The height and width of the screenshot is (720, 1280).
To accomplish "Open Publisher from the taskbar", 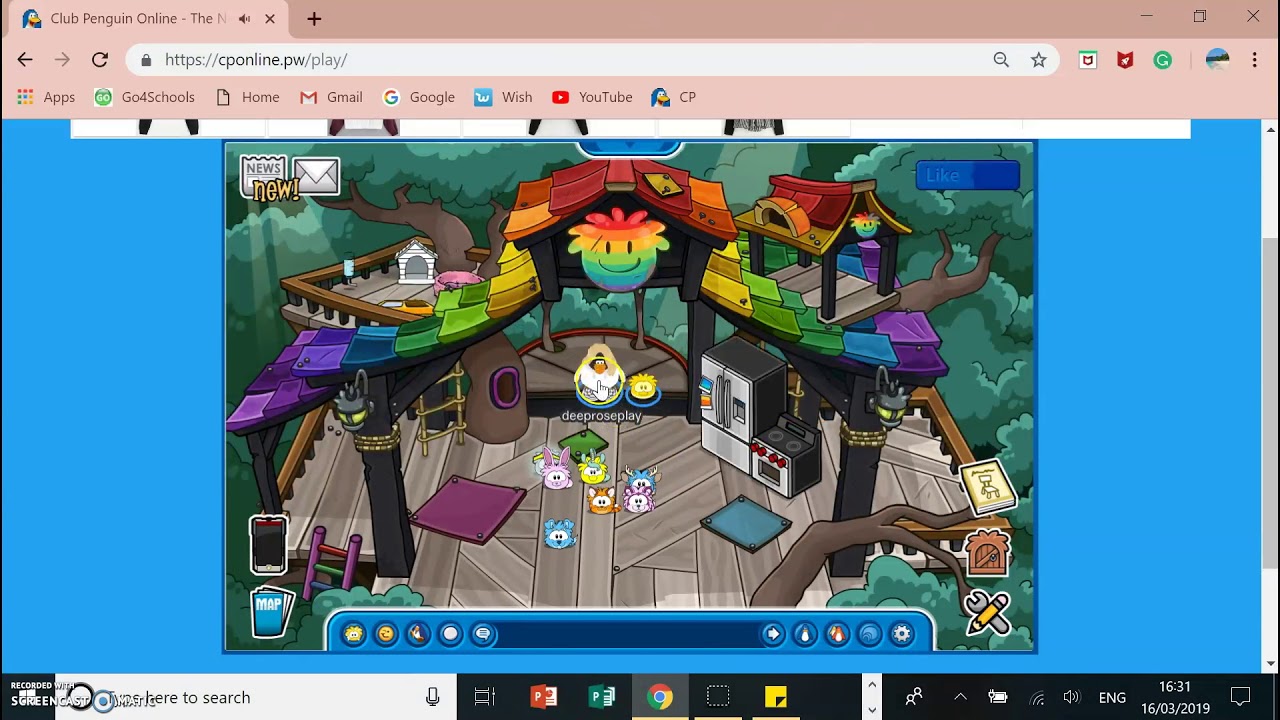I will [x=601, y=697].
